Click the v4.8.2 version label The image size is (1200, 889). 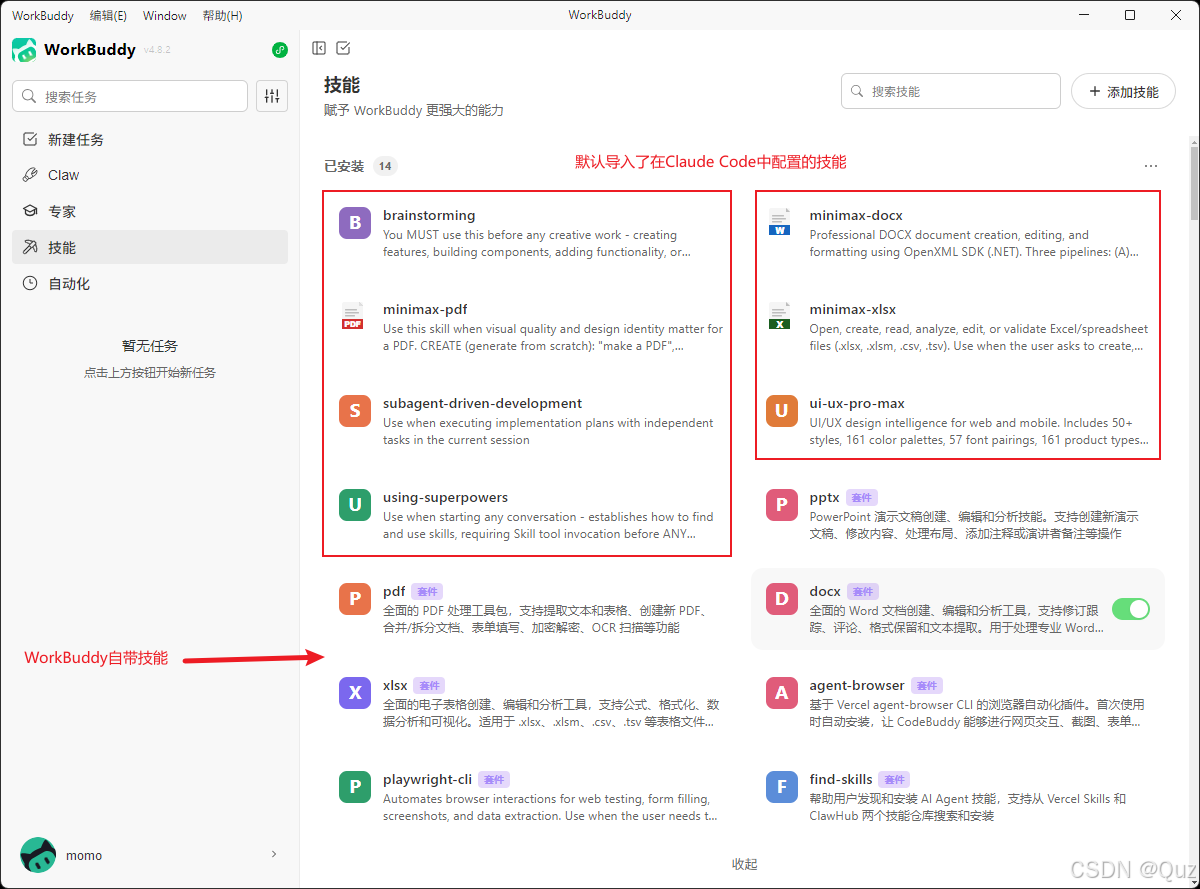coord(157,50)
